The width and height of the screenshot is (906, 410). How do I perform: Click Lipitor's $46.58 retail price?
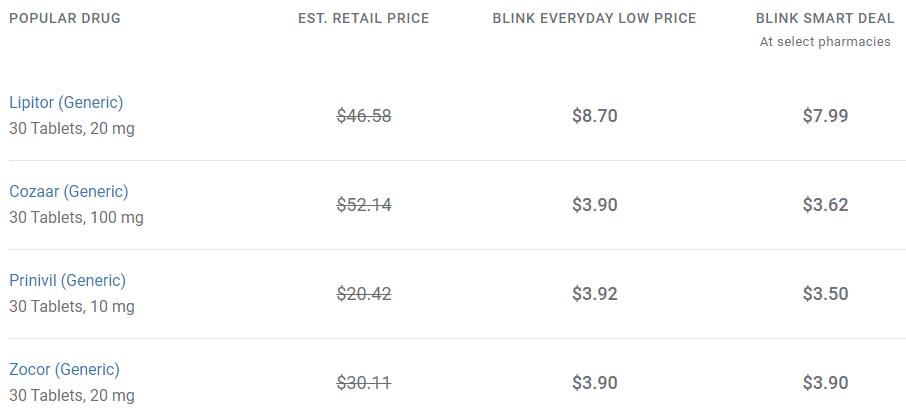(x=364, y=116)
